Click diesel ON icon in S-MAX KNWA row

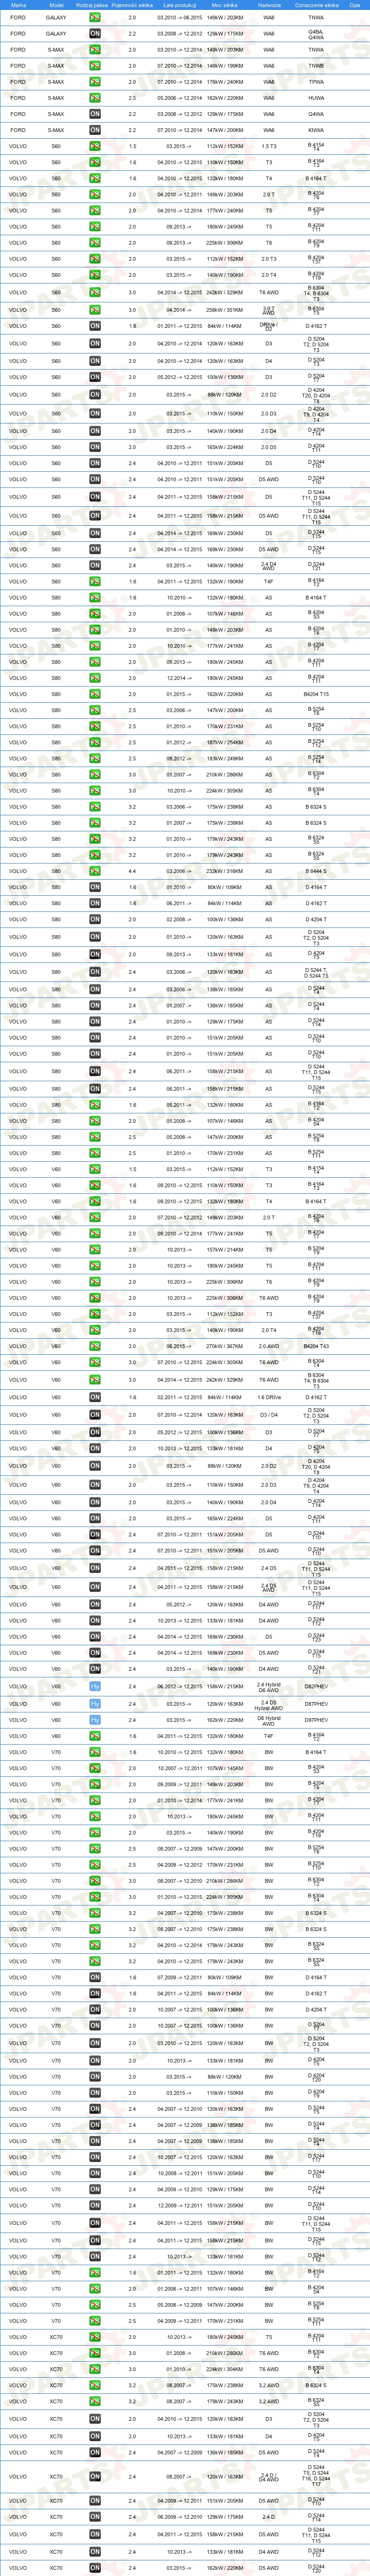click(95, 130)
